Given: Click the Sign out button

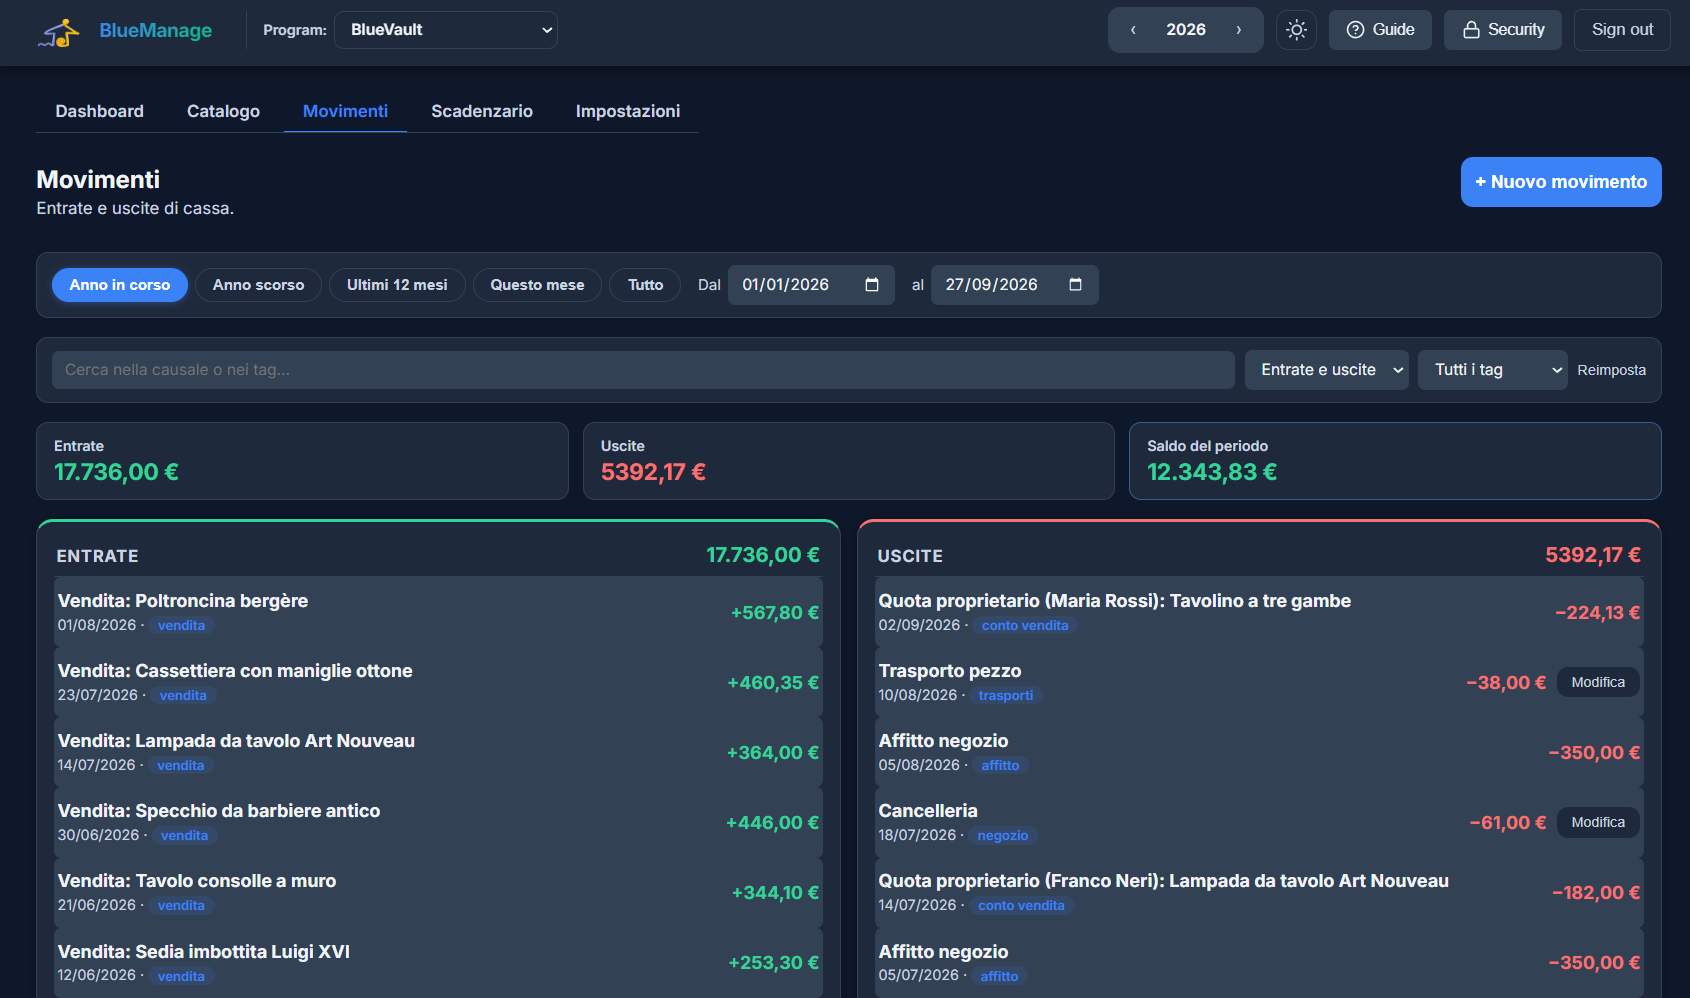Looking at the screenshot, I should (x=1622, y=30).
